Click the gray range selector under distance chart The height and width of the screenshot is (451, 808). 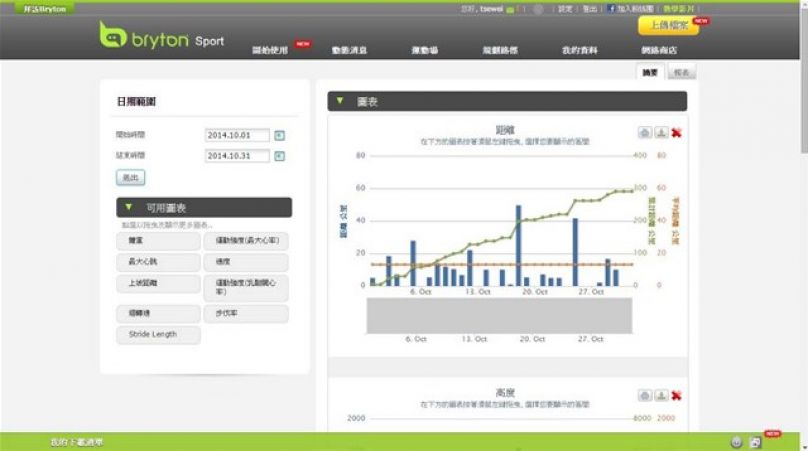499,315
